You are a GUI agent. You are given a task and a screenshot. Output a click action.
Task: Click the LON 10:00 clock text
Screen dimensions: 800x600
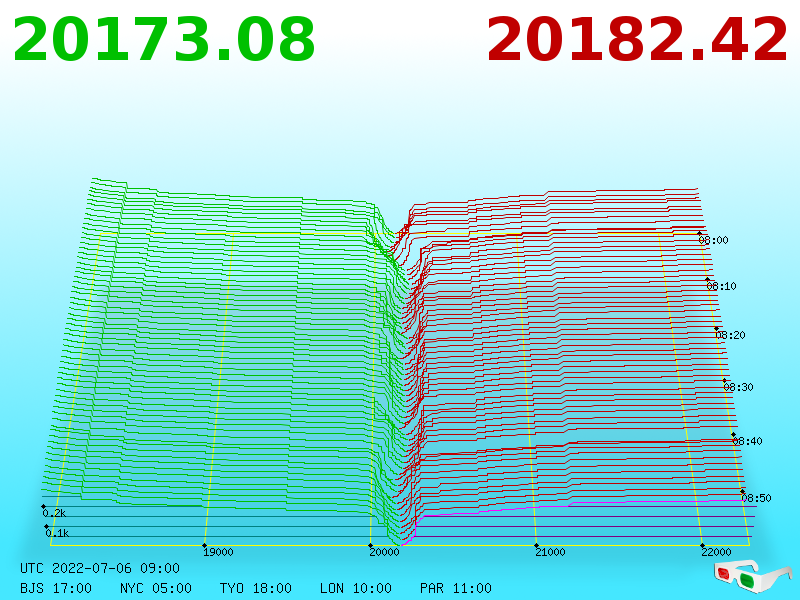(x=356, y=588)
